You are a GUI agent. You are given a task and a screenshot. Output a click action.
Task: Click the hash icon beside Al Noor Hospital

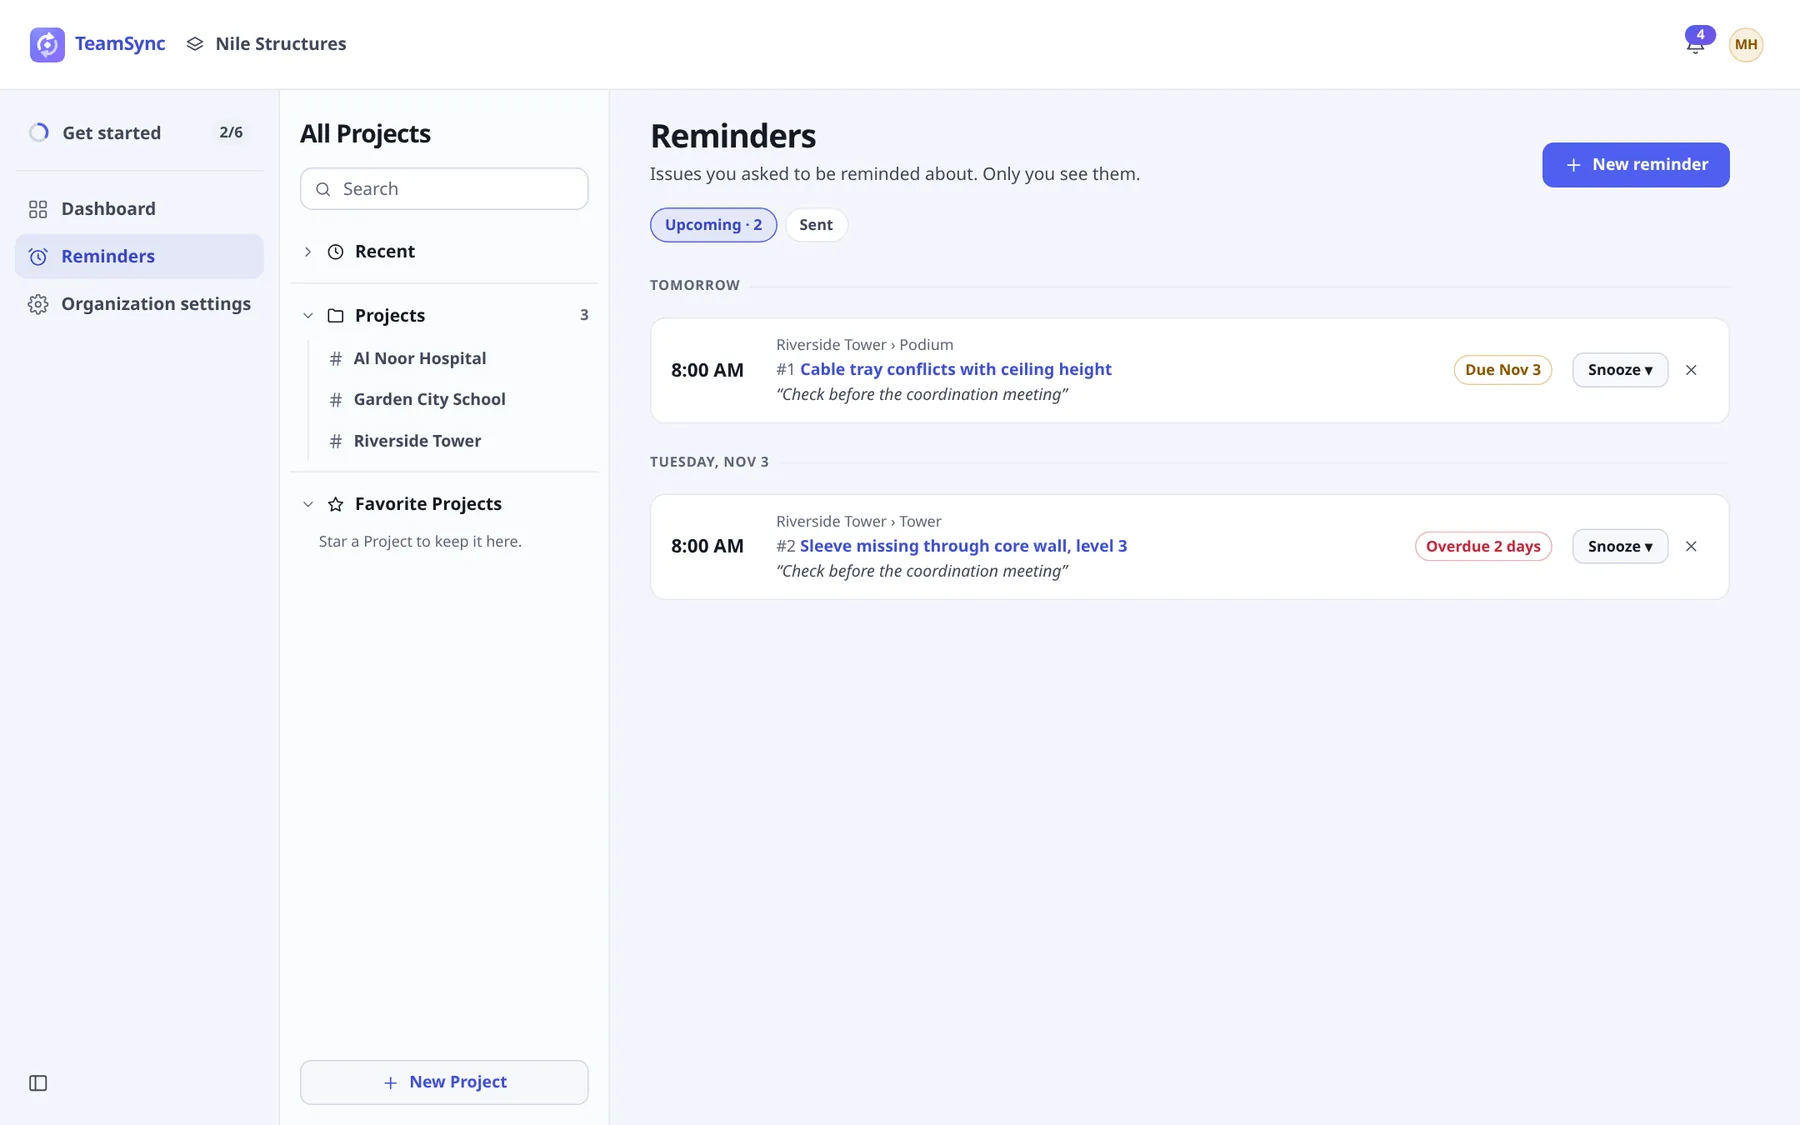click(x=336, y=359)
